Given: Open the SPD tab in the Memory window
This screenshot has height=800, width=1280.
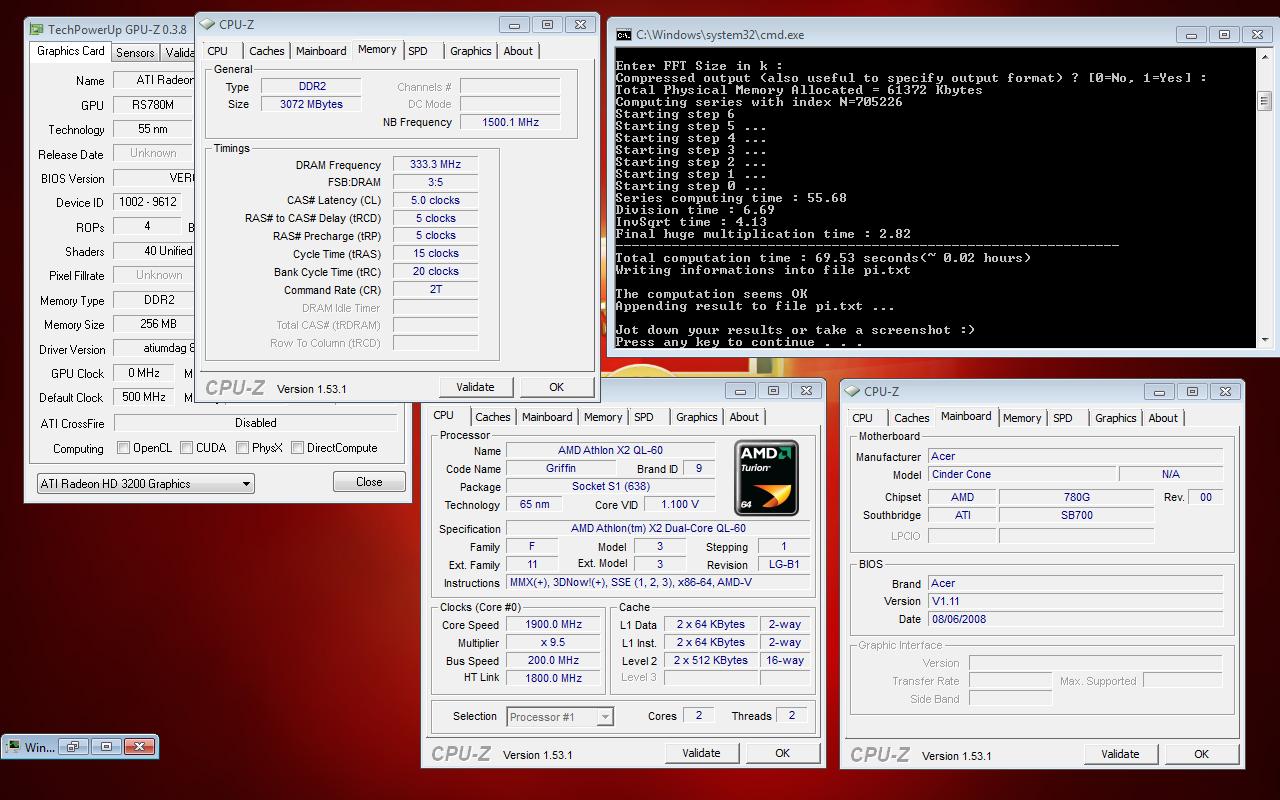Looking at the screenshot, I should point(418,51).
